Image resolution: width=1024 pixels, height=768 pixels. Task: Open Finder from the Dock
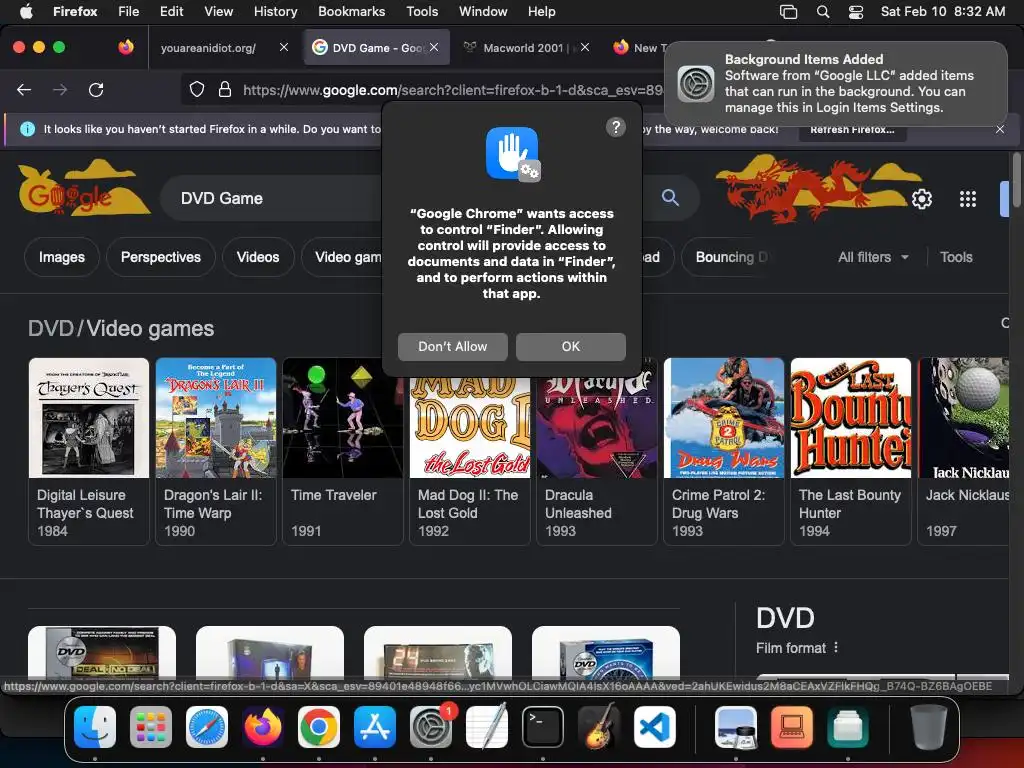(95, 727)
